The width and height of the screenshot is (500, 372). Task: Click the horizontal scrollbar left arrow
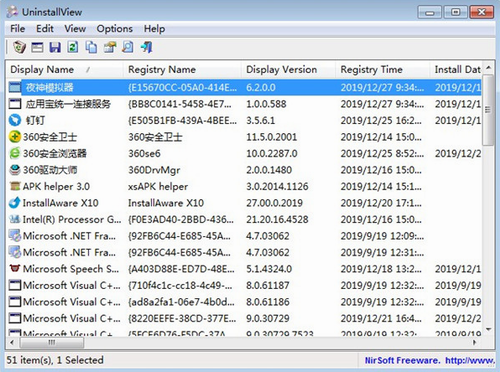[x=12, y=342]
